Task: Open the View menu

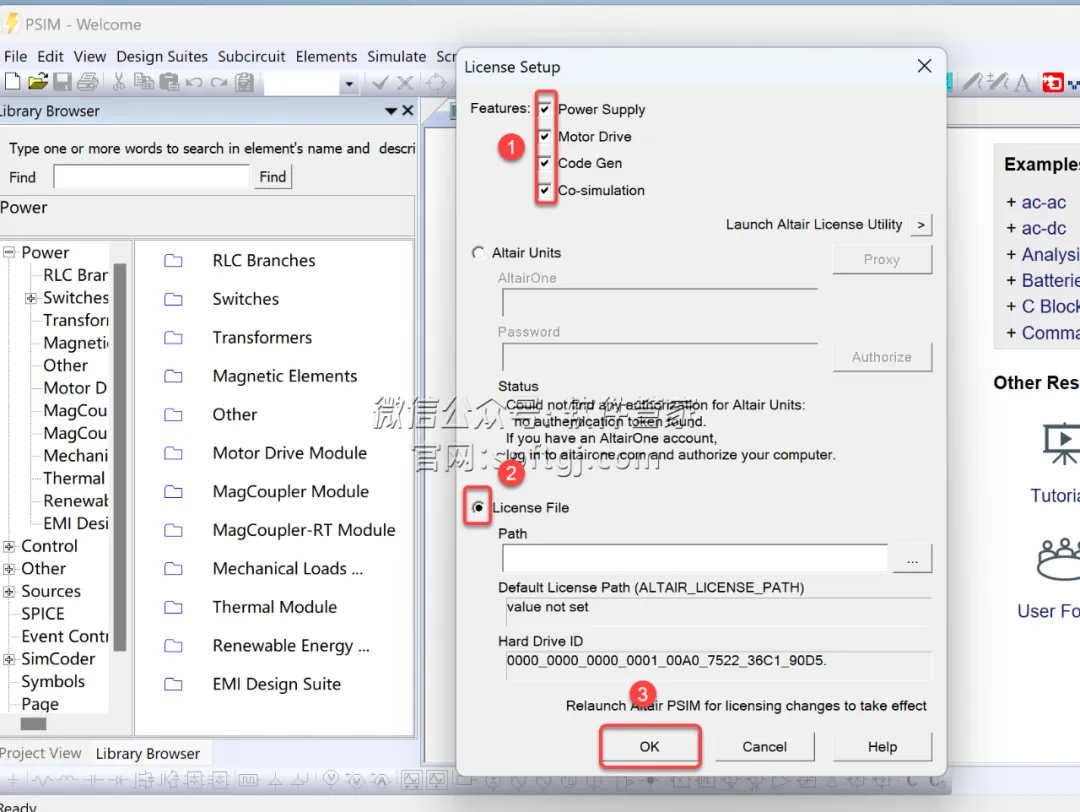Action: click(90, 56)
